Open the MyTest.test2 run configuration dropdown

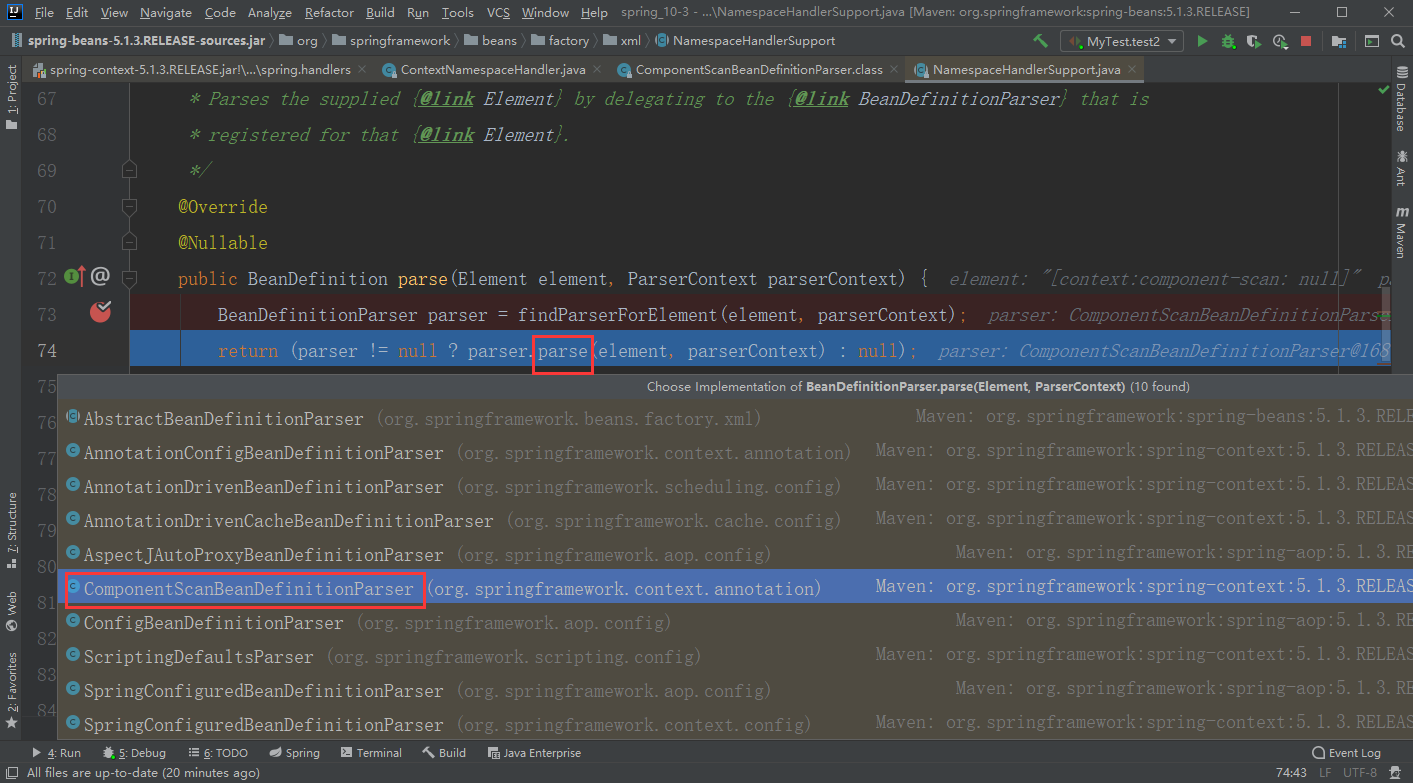1123,41
